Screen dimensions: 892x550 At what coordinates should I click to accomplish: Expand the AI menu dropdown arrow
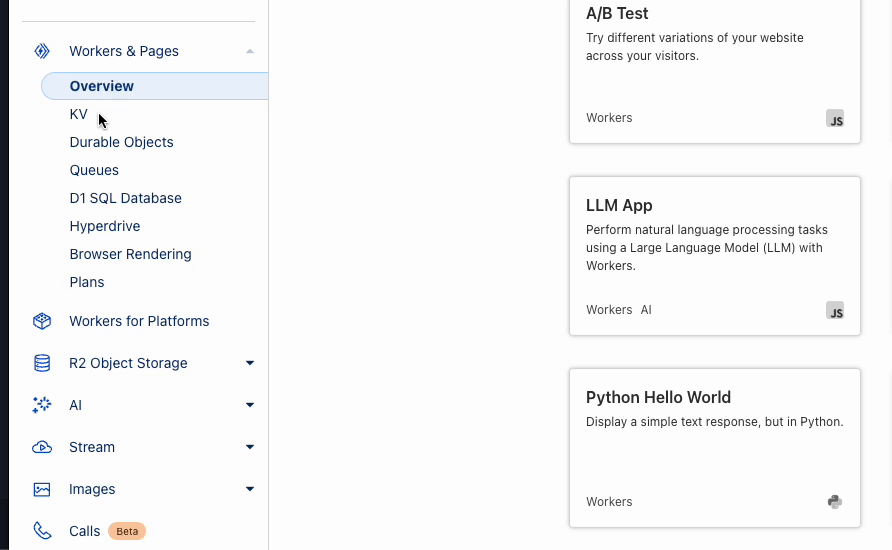point(250,405)
